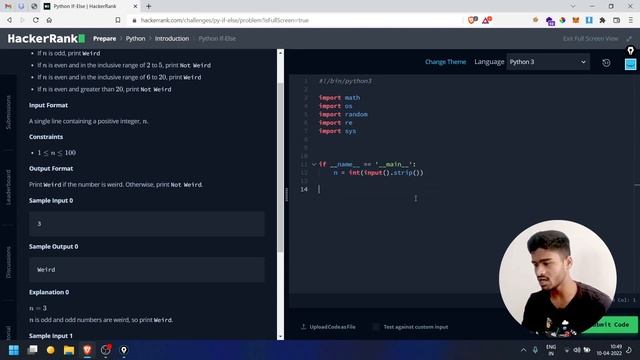Click the Sample Output 0 Weird box
Screen dimensions: 640x360
click(147, 270)
